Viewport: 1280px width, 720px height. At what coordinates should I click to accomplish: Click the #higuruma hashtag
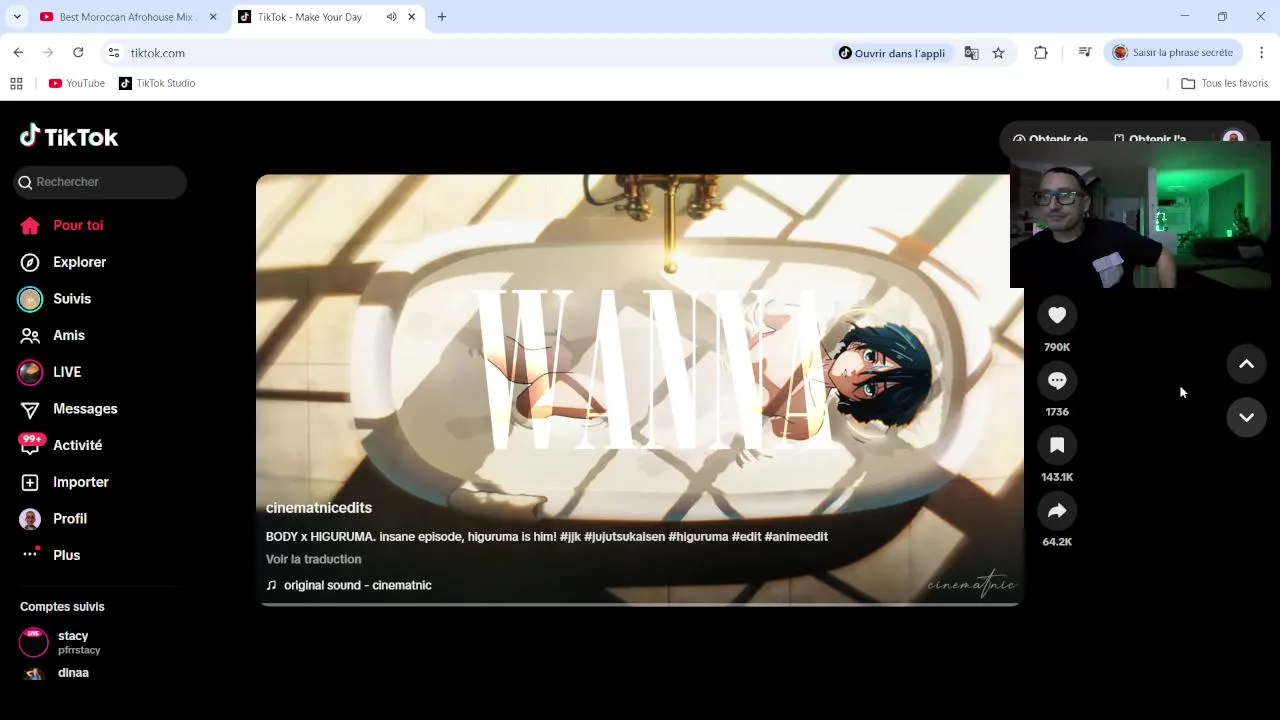coord(698,537)
